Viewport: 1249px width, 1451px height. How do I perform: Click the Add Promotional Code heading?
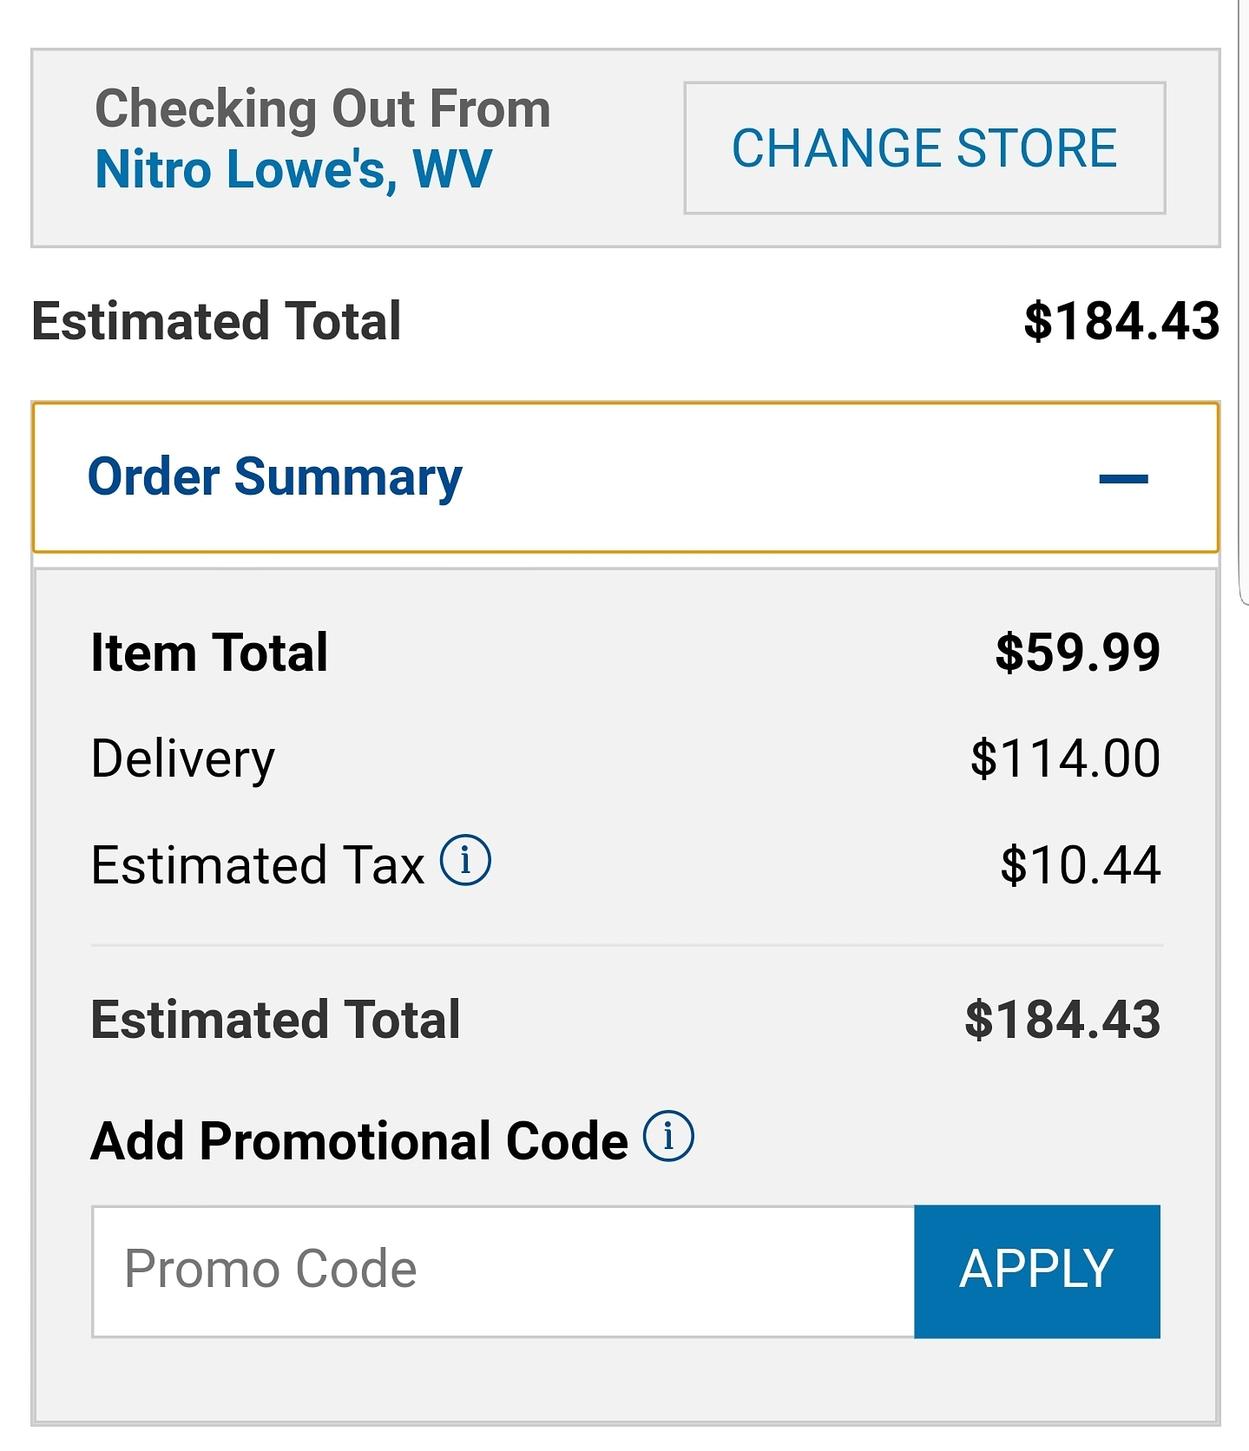tap(359, 1141)
